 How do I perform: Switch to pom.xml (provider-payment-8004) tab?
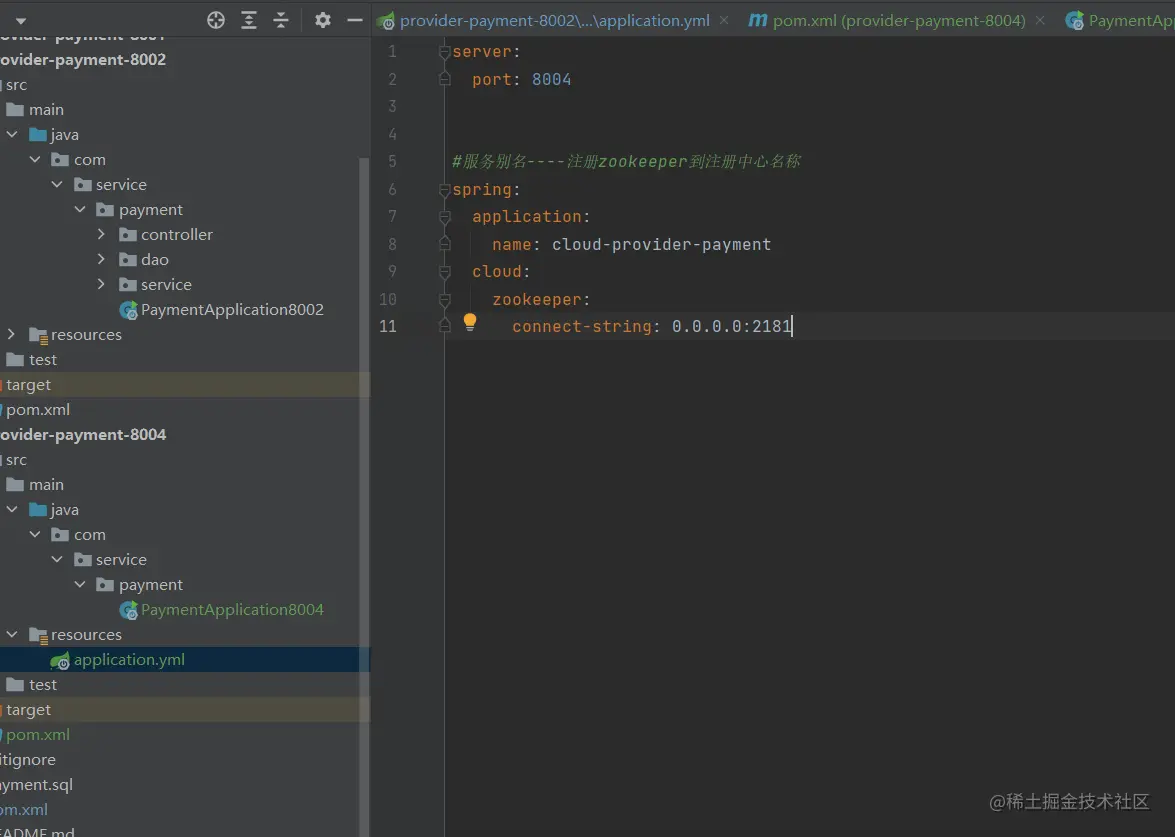[898, 20]
